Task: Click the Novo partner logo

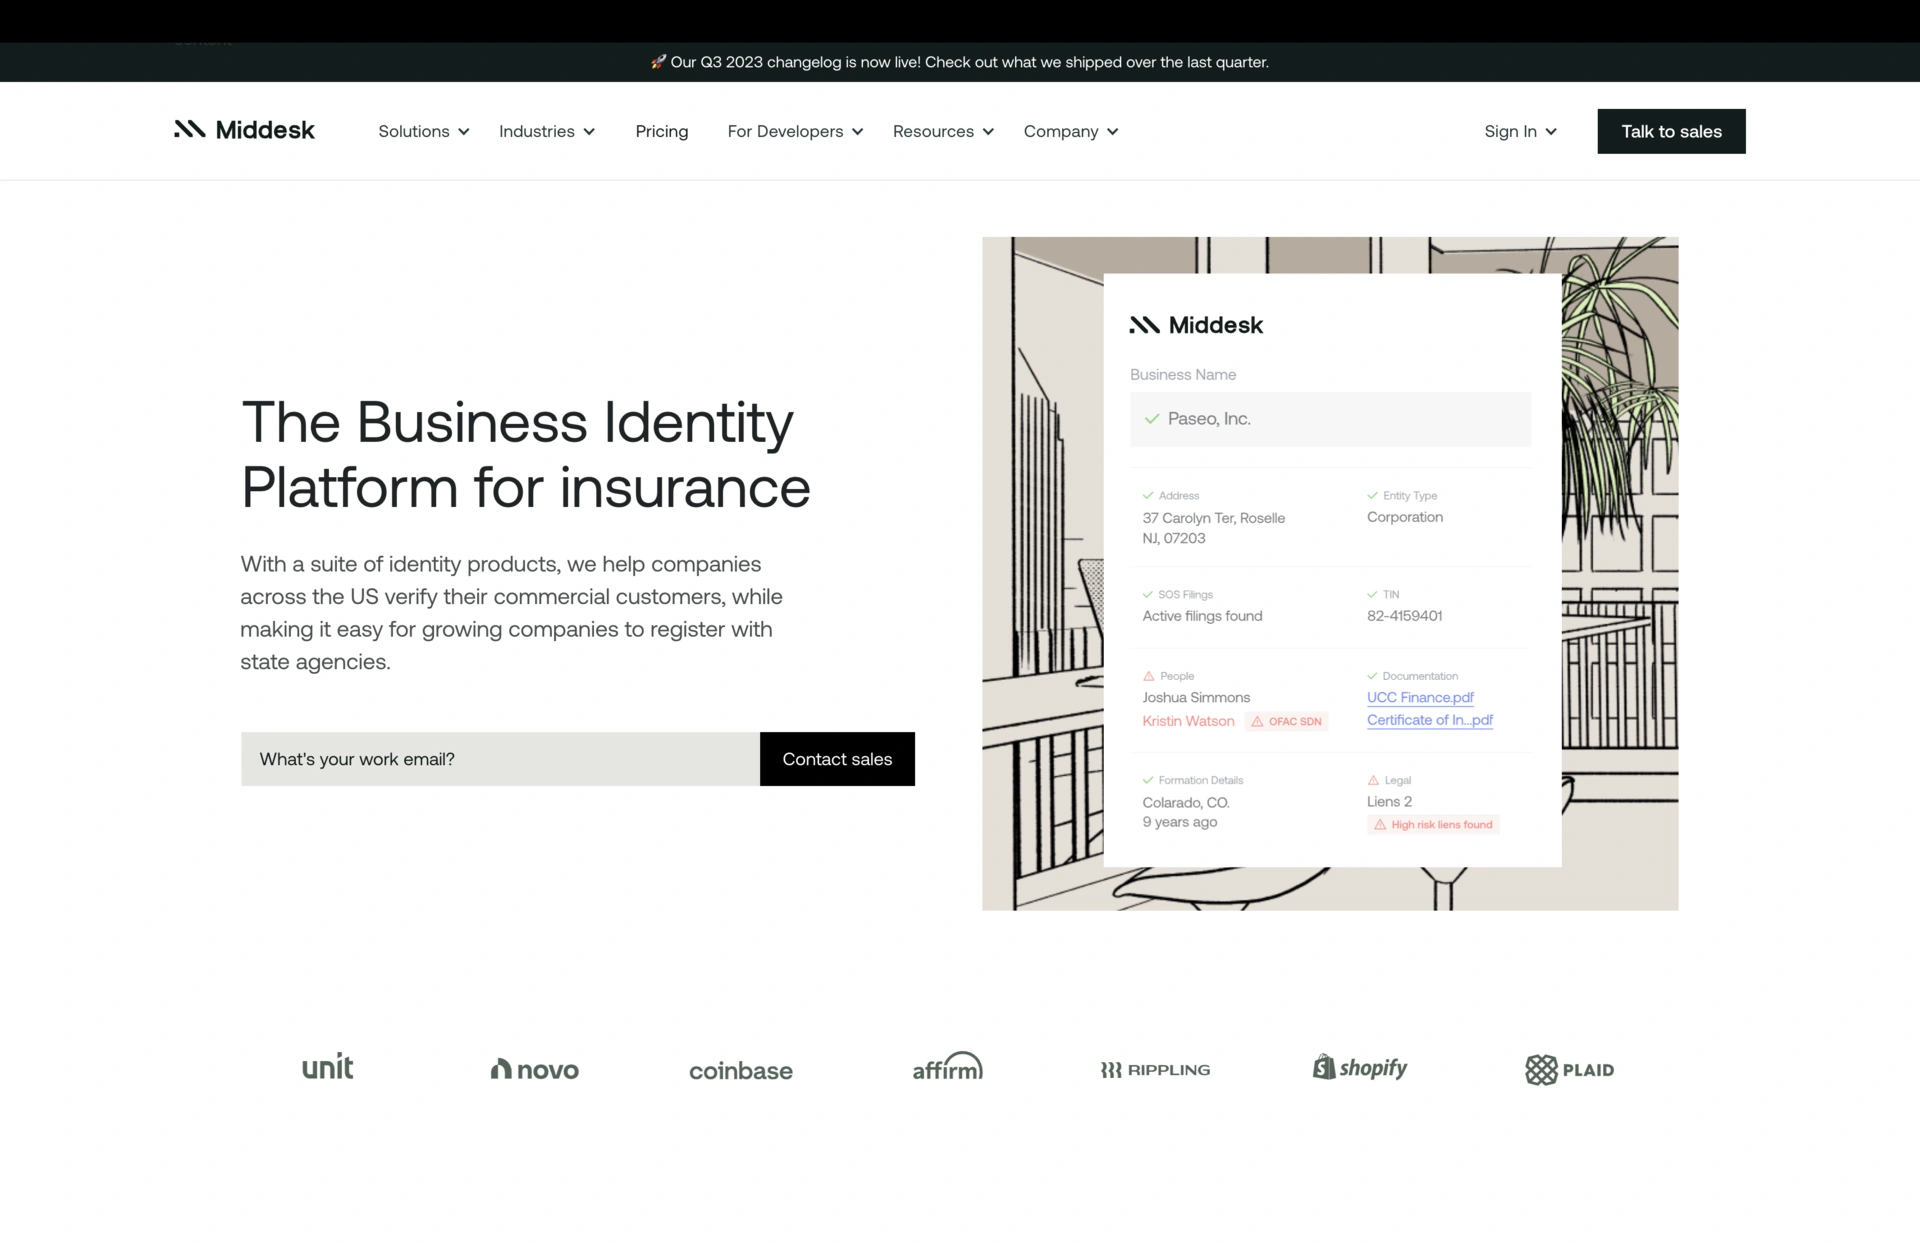Action: (x=535, y=1069)
